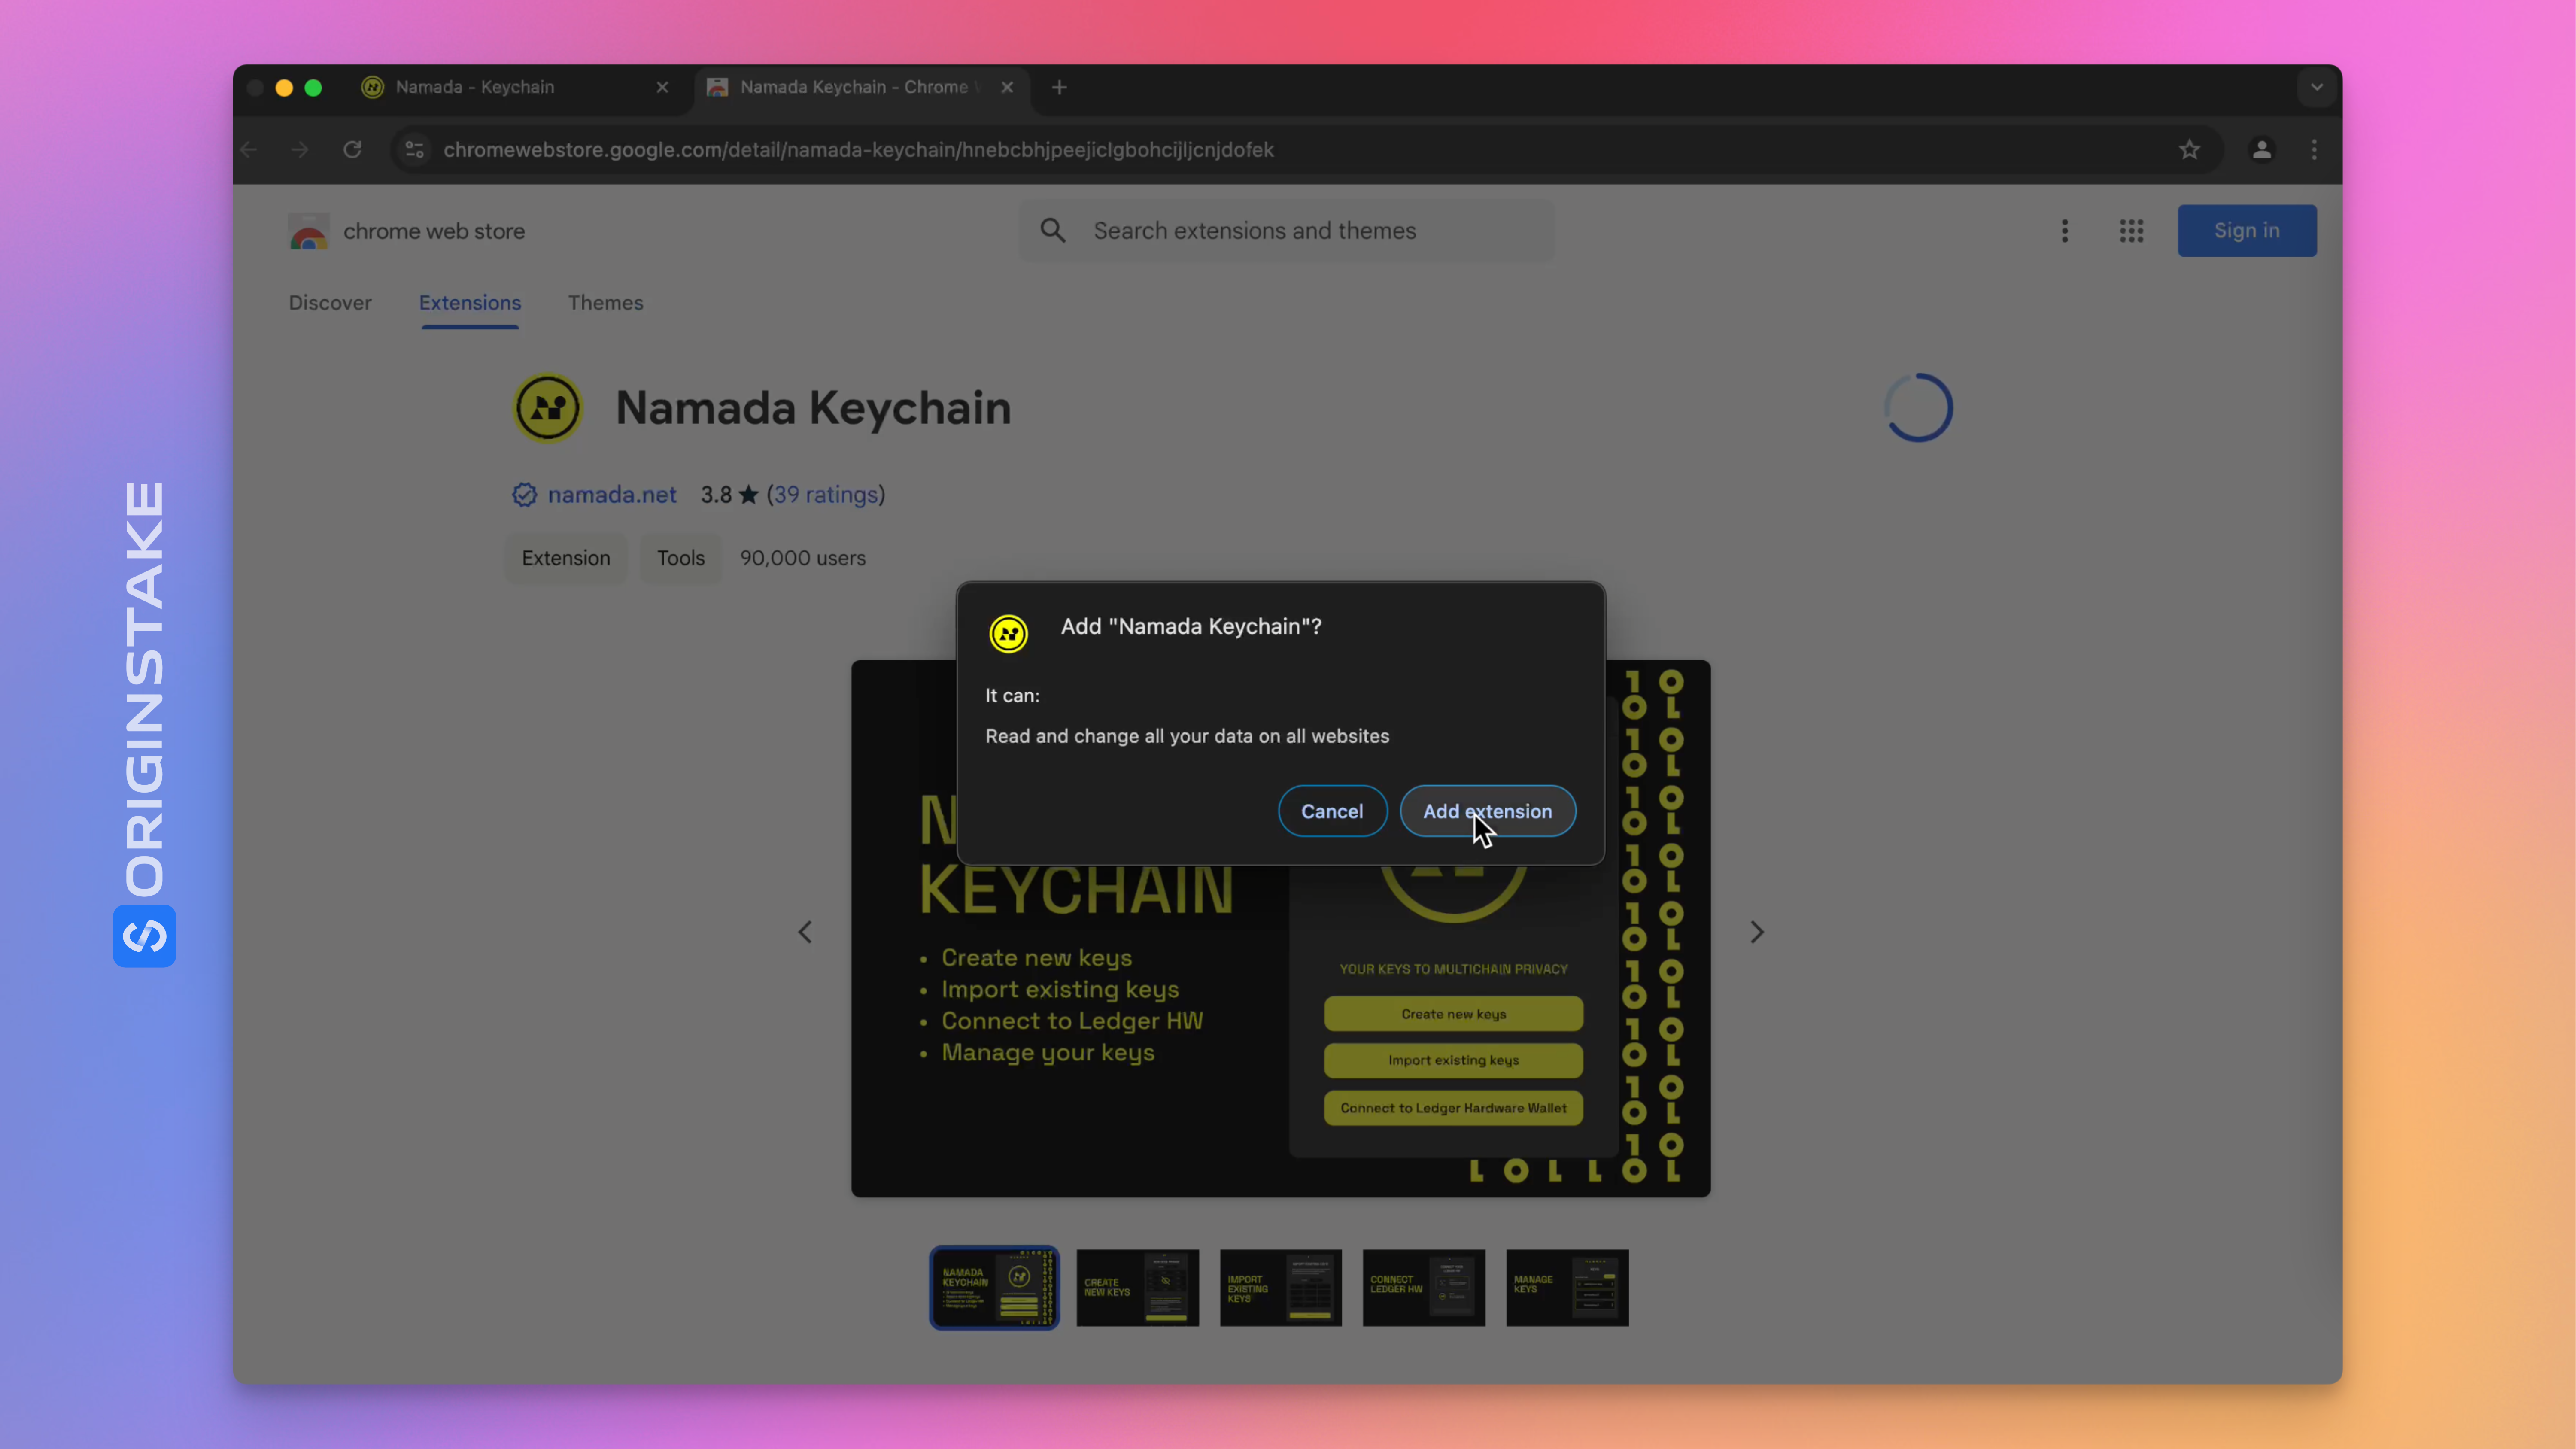The image size is (2576, 1449).
Task: Click the Tools category chip
Action: [680, 558]
